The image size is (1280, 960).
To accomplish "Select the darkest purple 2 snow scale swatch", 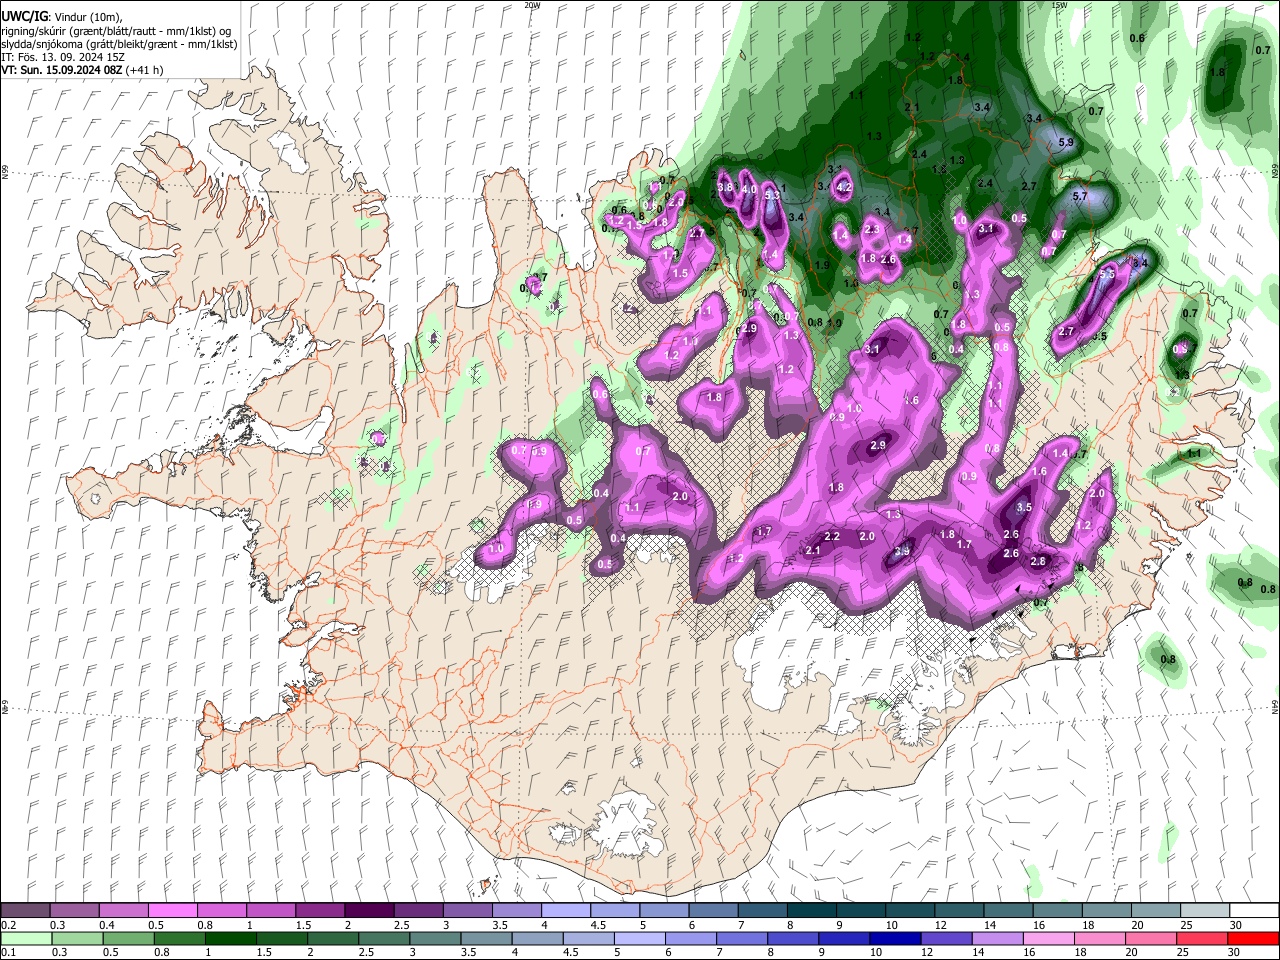I will click(369, 911).
